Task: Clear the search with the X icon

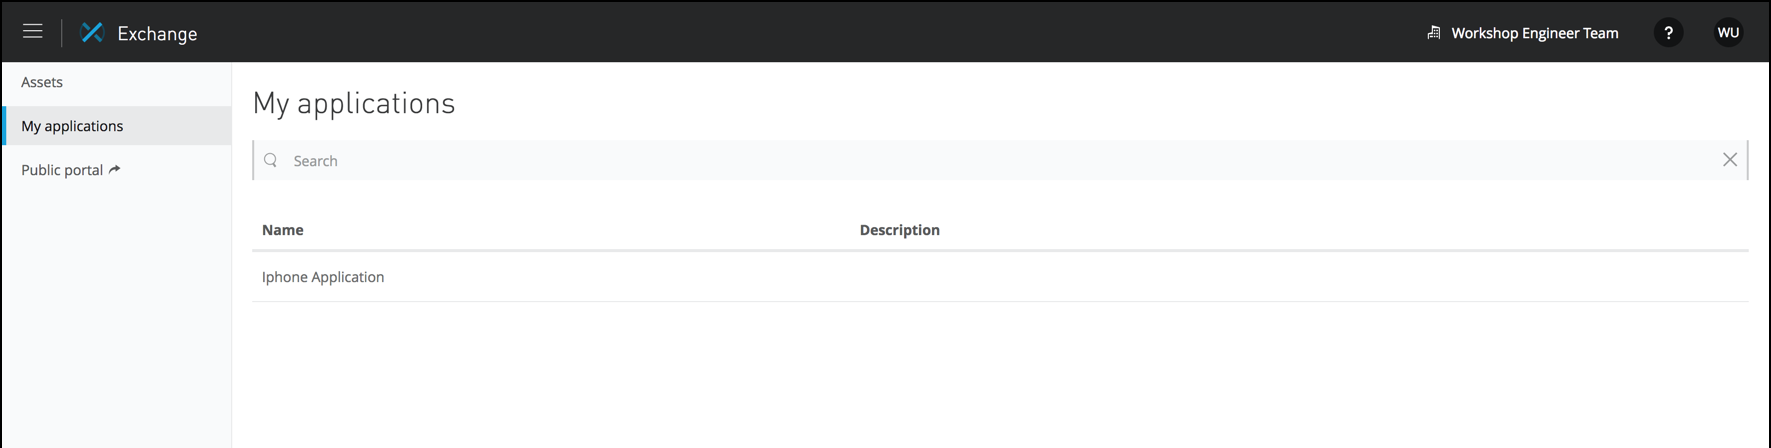Action: [1730, 160]
